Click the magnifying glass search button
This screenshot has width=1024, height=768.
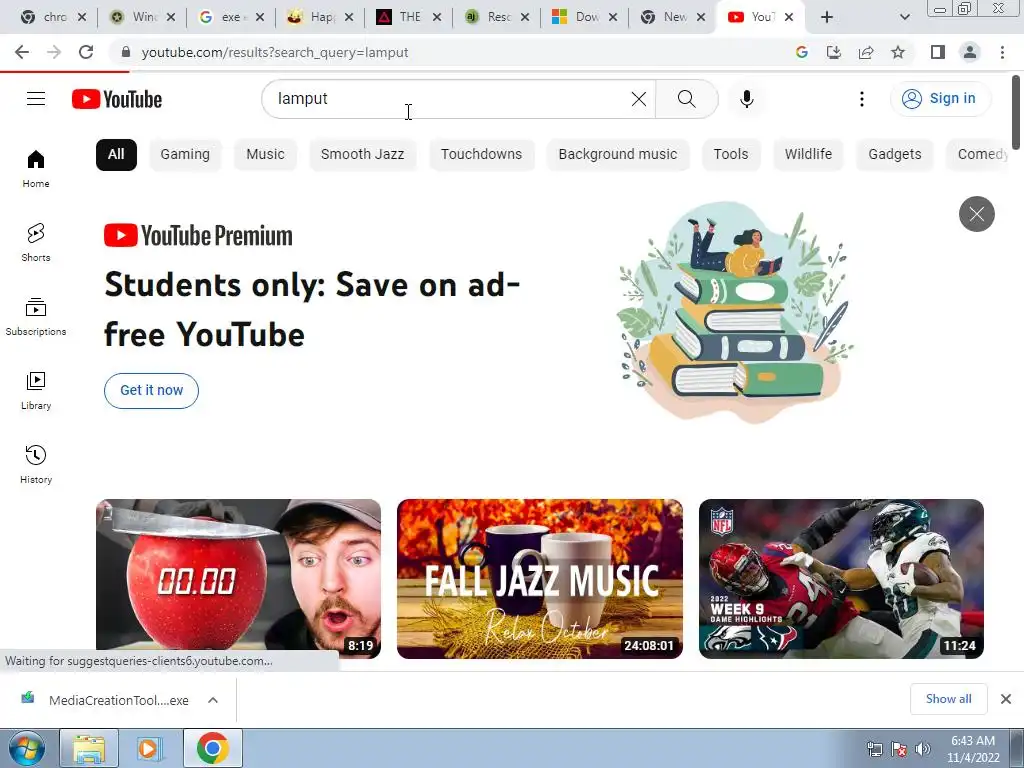point(686,99)
